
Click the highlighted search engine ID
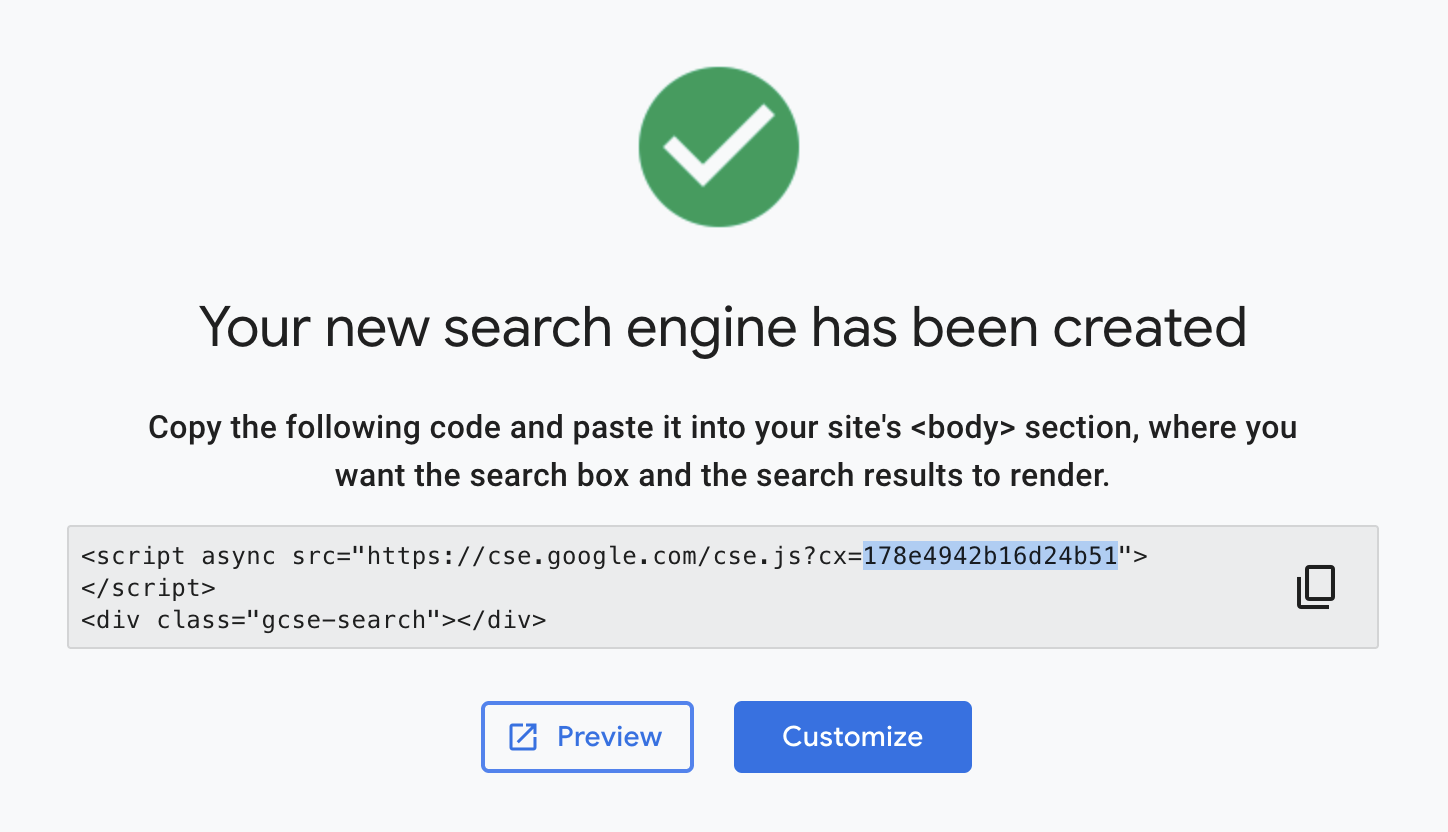(990, 555)
